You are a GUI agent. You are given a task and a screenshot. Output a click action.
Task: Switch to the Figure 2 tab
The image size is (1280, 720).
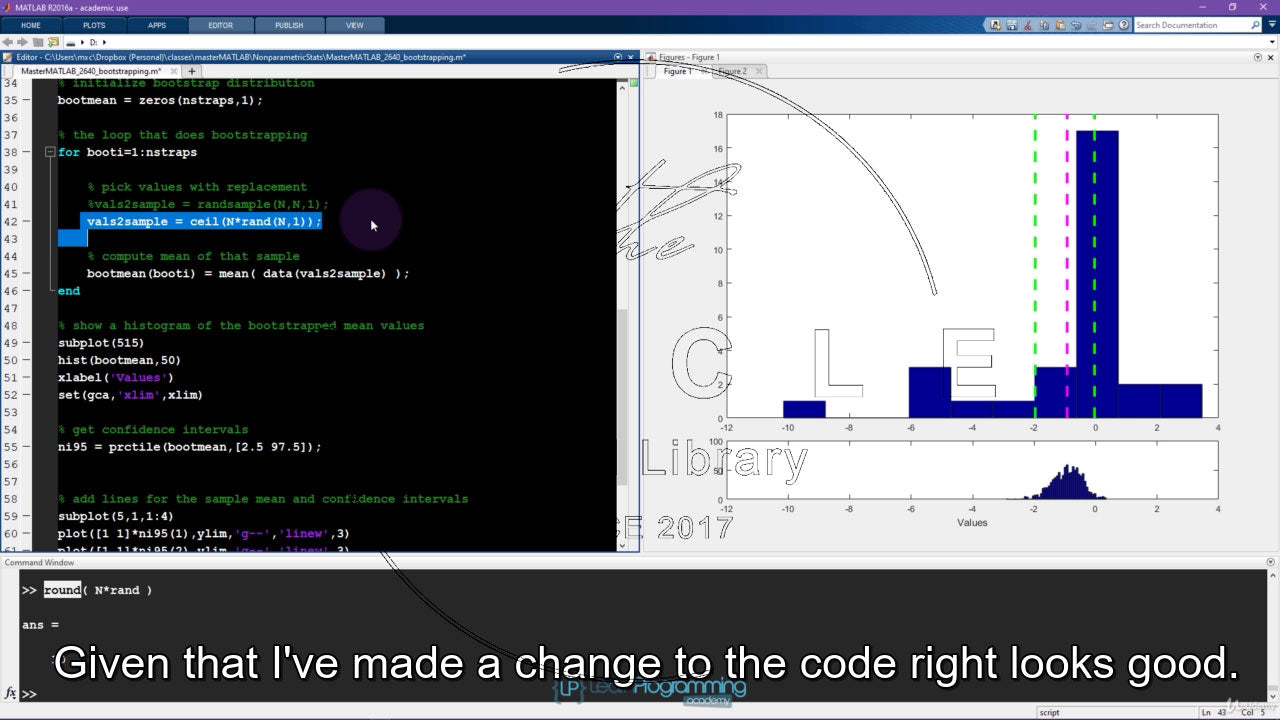pyautogui.click(x=731, y=71)
